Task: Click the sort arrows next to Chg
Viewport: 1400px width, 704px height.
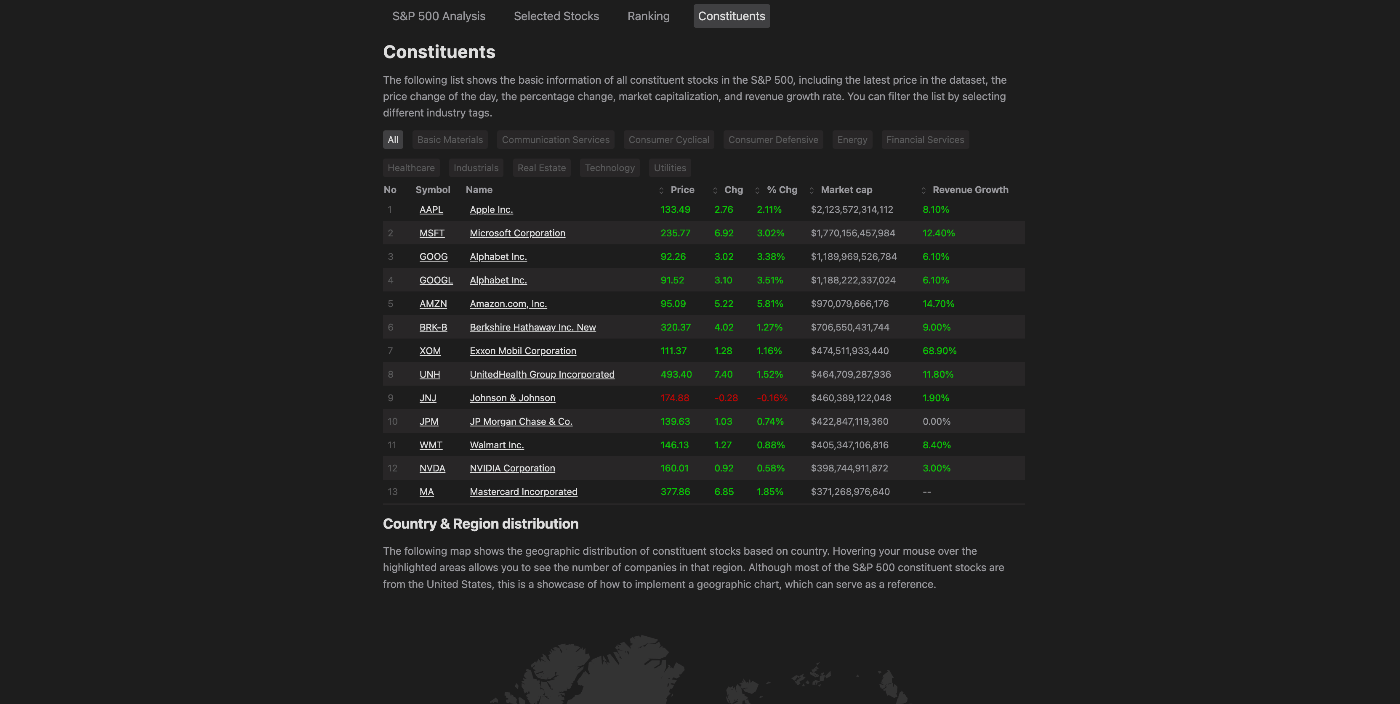Action: click(x=716, y=190)
